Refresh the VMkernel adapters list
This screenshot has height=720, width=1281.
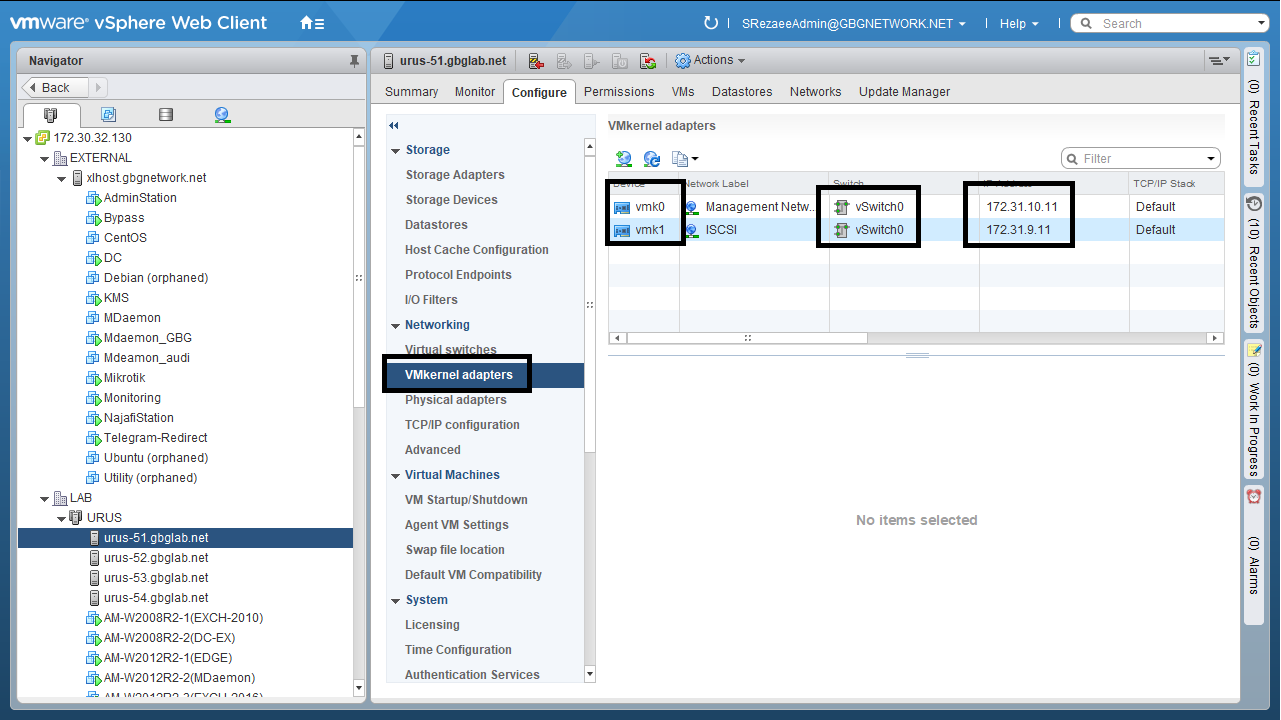pos(652,159)
